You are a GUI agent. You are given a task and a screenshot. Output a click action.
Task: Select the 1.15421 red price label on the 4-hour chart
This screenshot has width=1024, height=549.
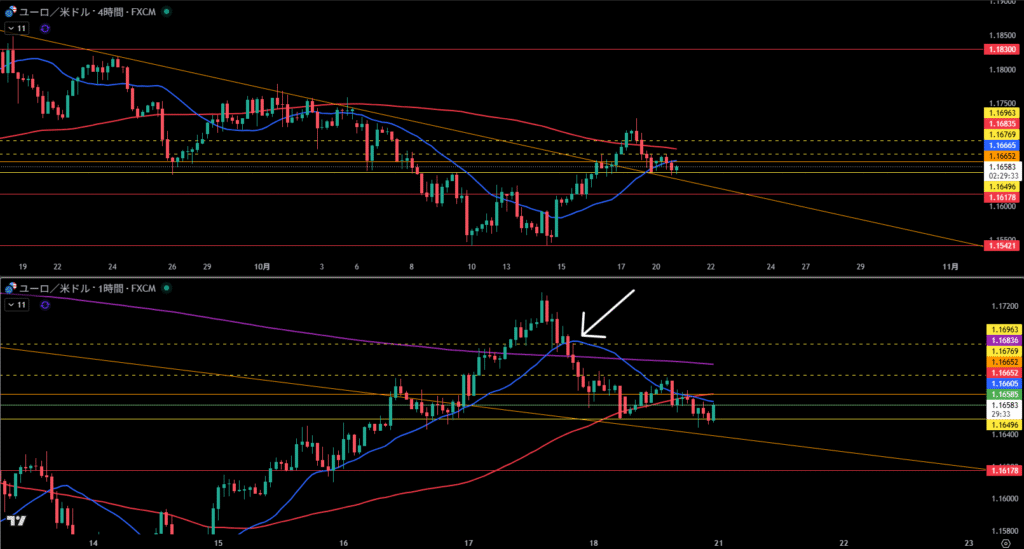(x=1003, y=245)
